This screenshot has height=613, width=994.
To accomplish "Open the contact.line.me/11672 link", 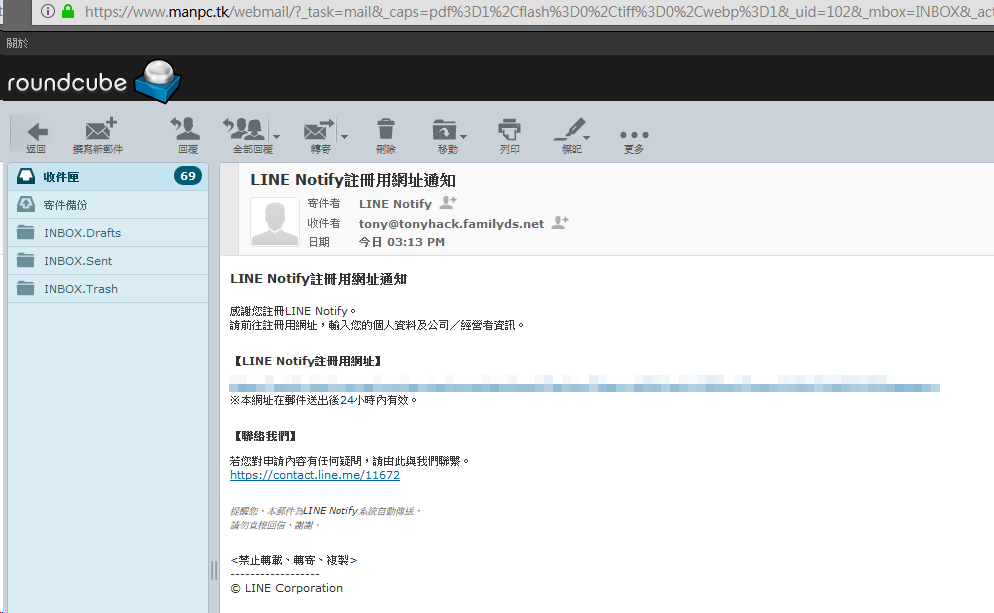I will (x=315, y=475).
